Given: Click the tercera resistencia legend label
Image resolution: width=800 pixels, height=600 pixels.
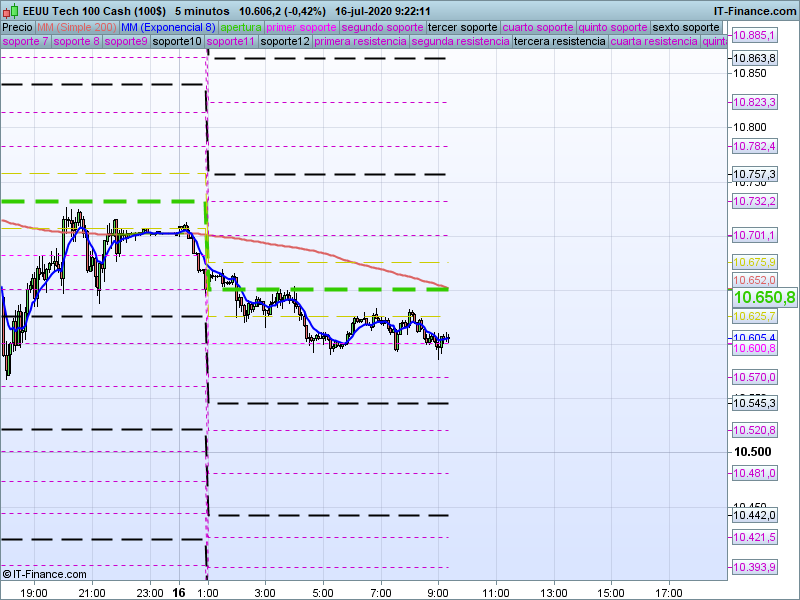Looking at the screenshot, I should (559, 42).
